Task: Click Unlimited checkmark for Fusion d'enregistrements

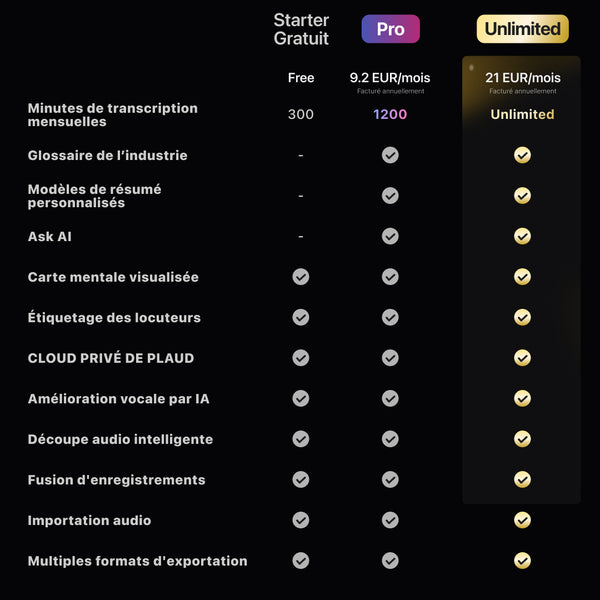Action: click(x=522, y=479)
